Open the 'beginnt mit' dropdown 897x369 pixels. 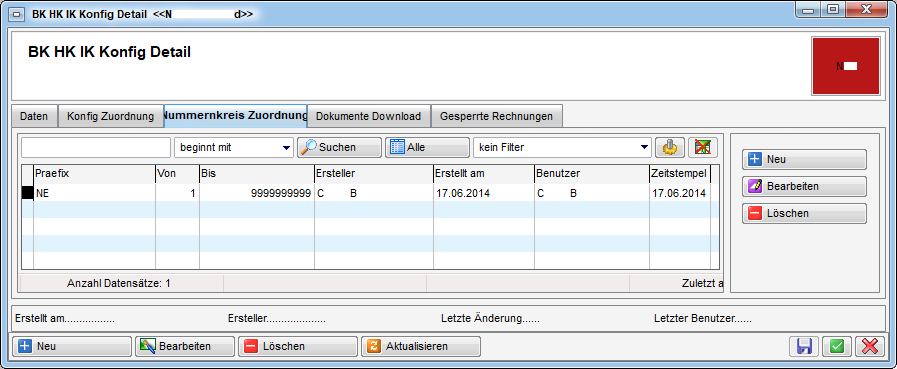[x=234, y=148]
